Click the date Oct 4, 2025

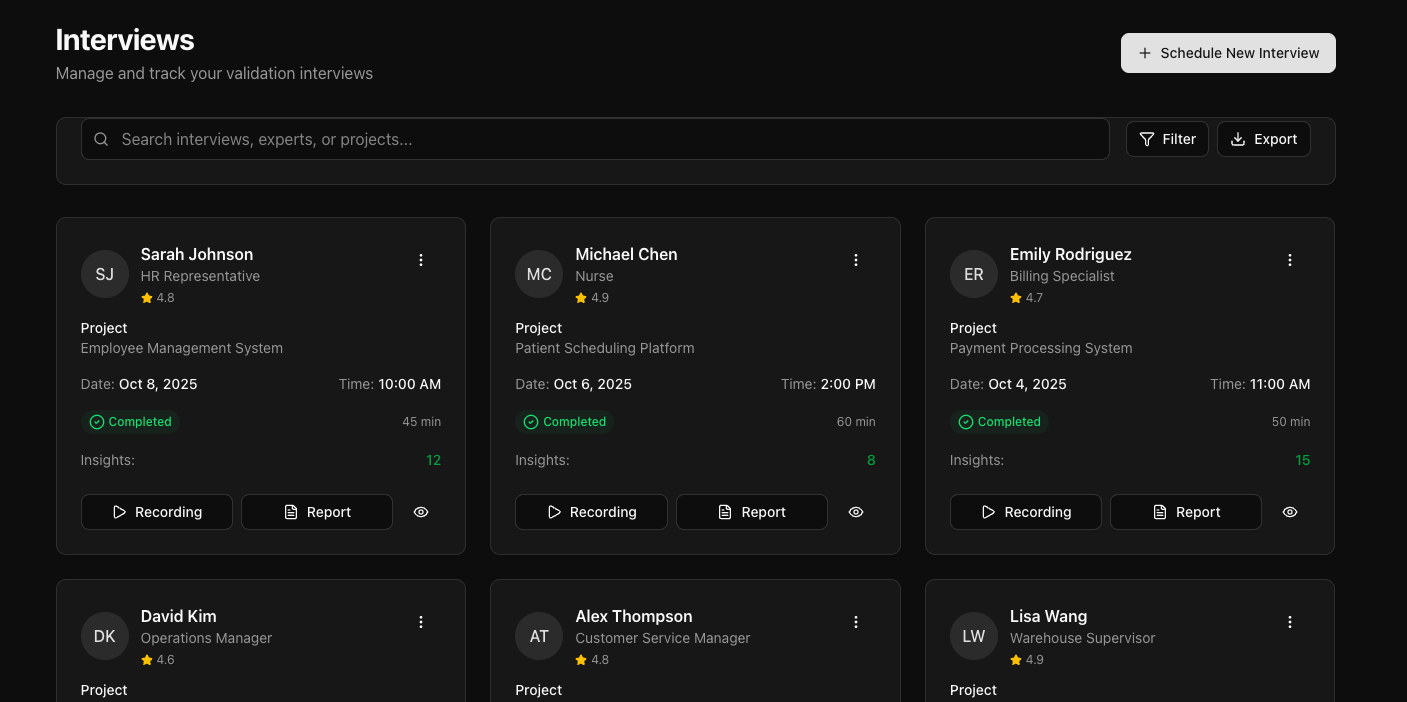[1027, 384]
